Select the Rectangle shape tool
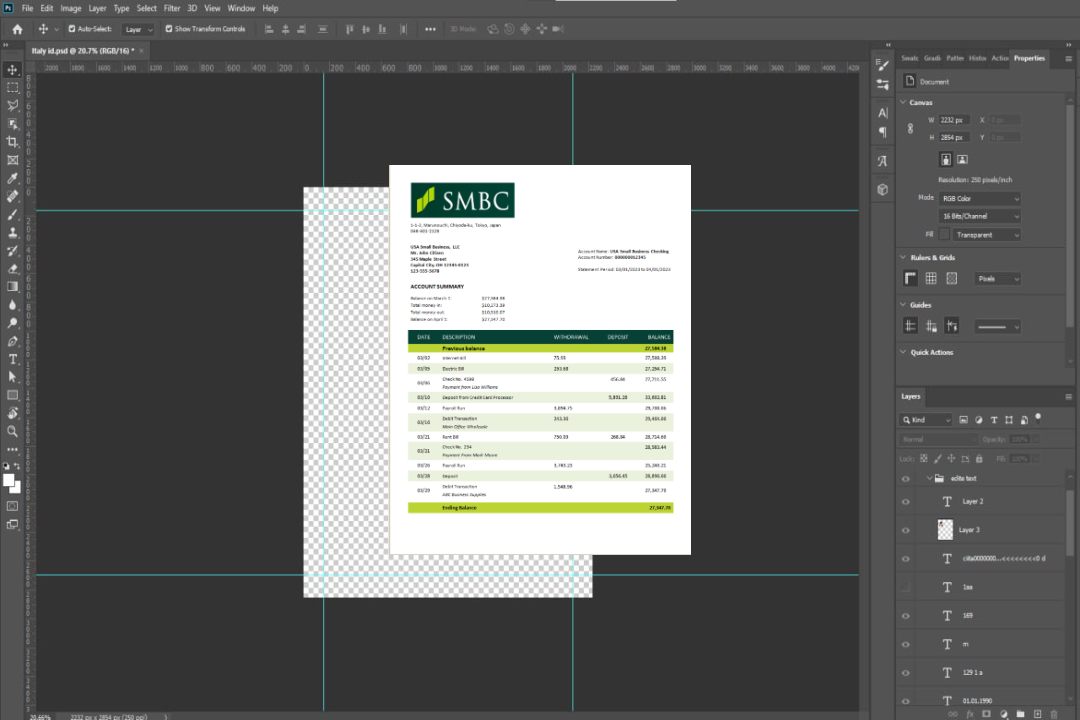This screenshot has height=720, width=1080. pyautogui.click(x=12, y=395)
